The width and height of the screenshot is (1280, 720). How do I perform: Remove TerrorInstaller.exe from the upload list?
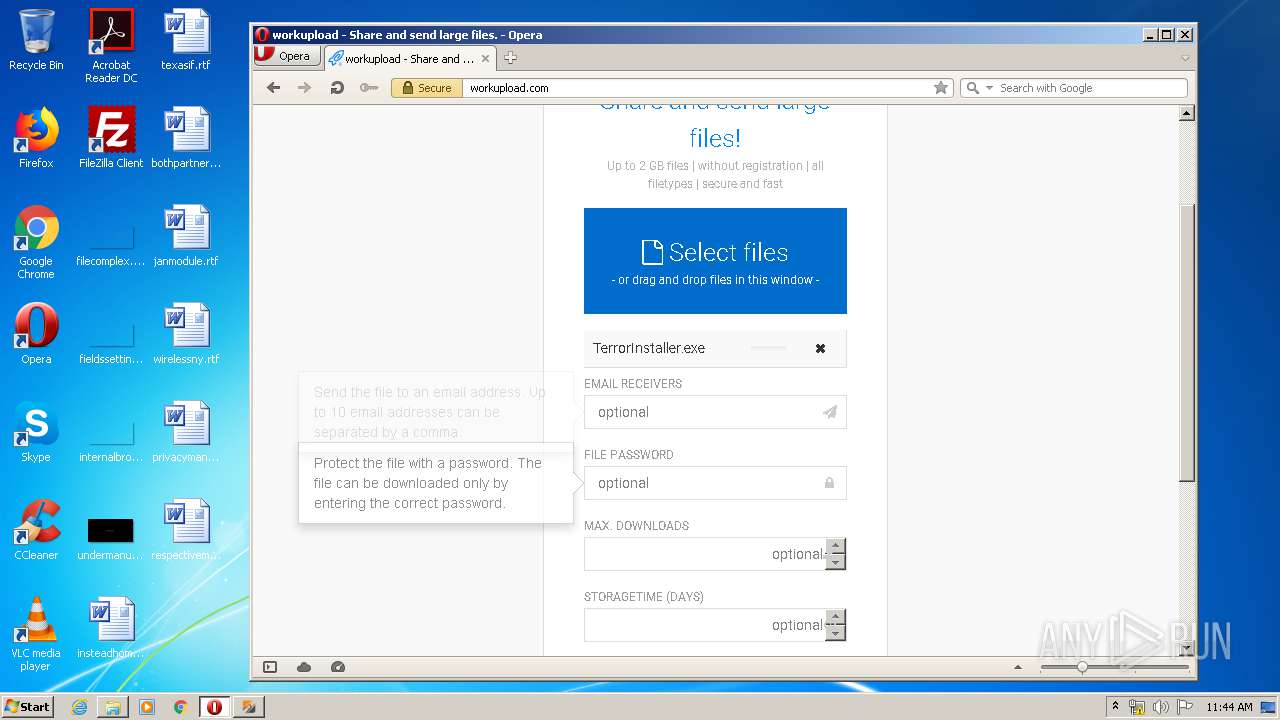tap(820, 348)
